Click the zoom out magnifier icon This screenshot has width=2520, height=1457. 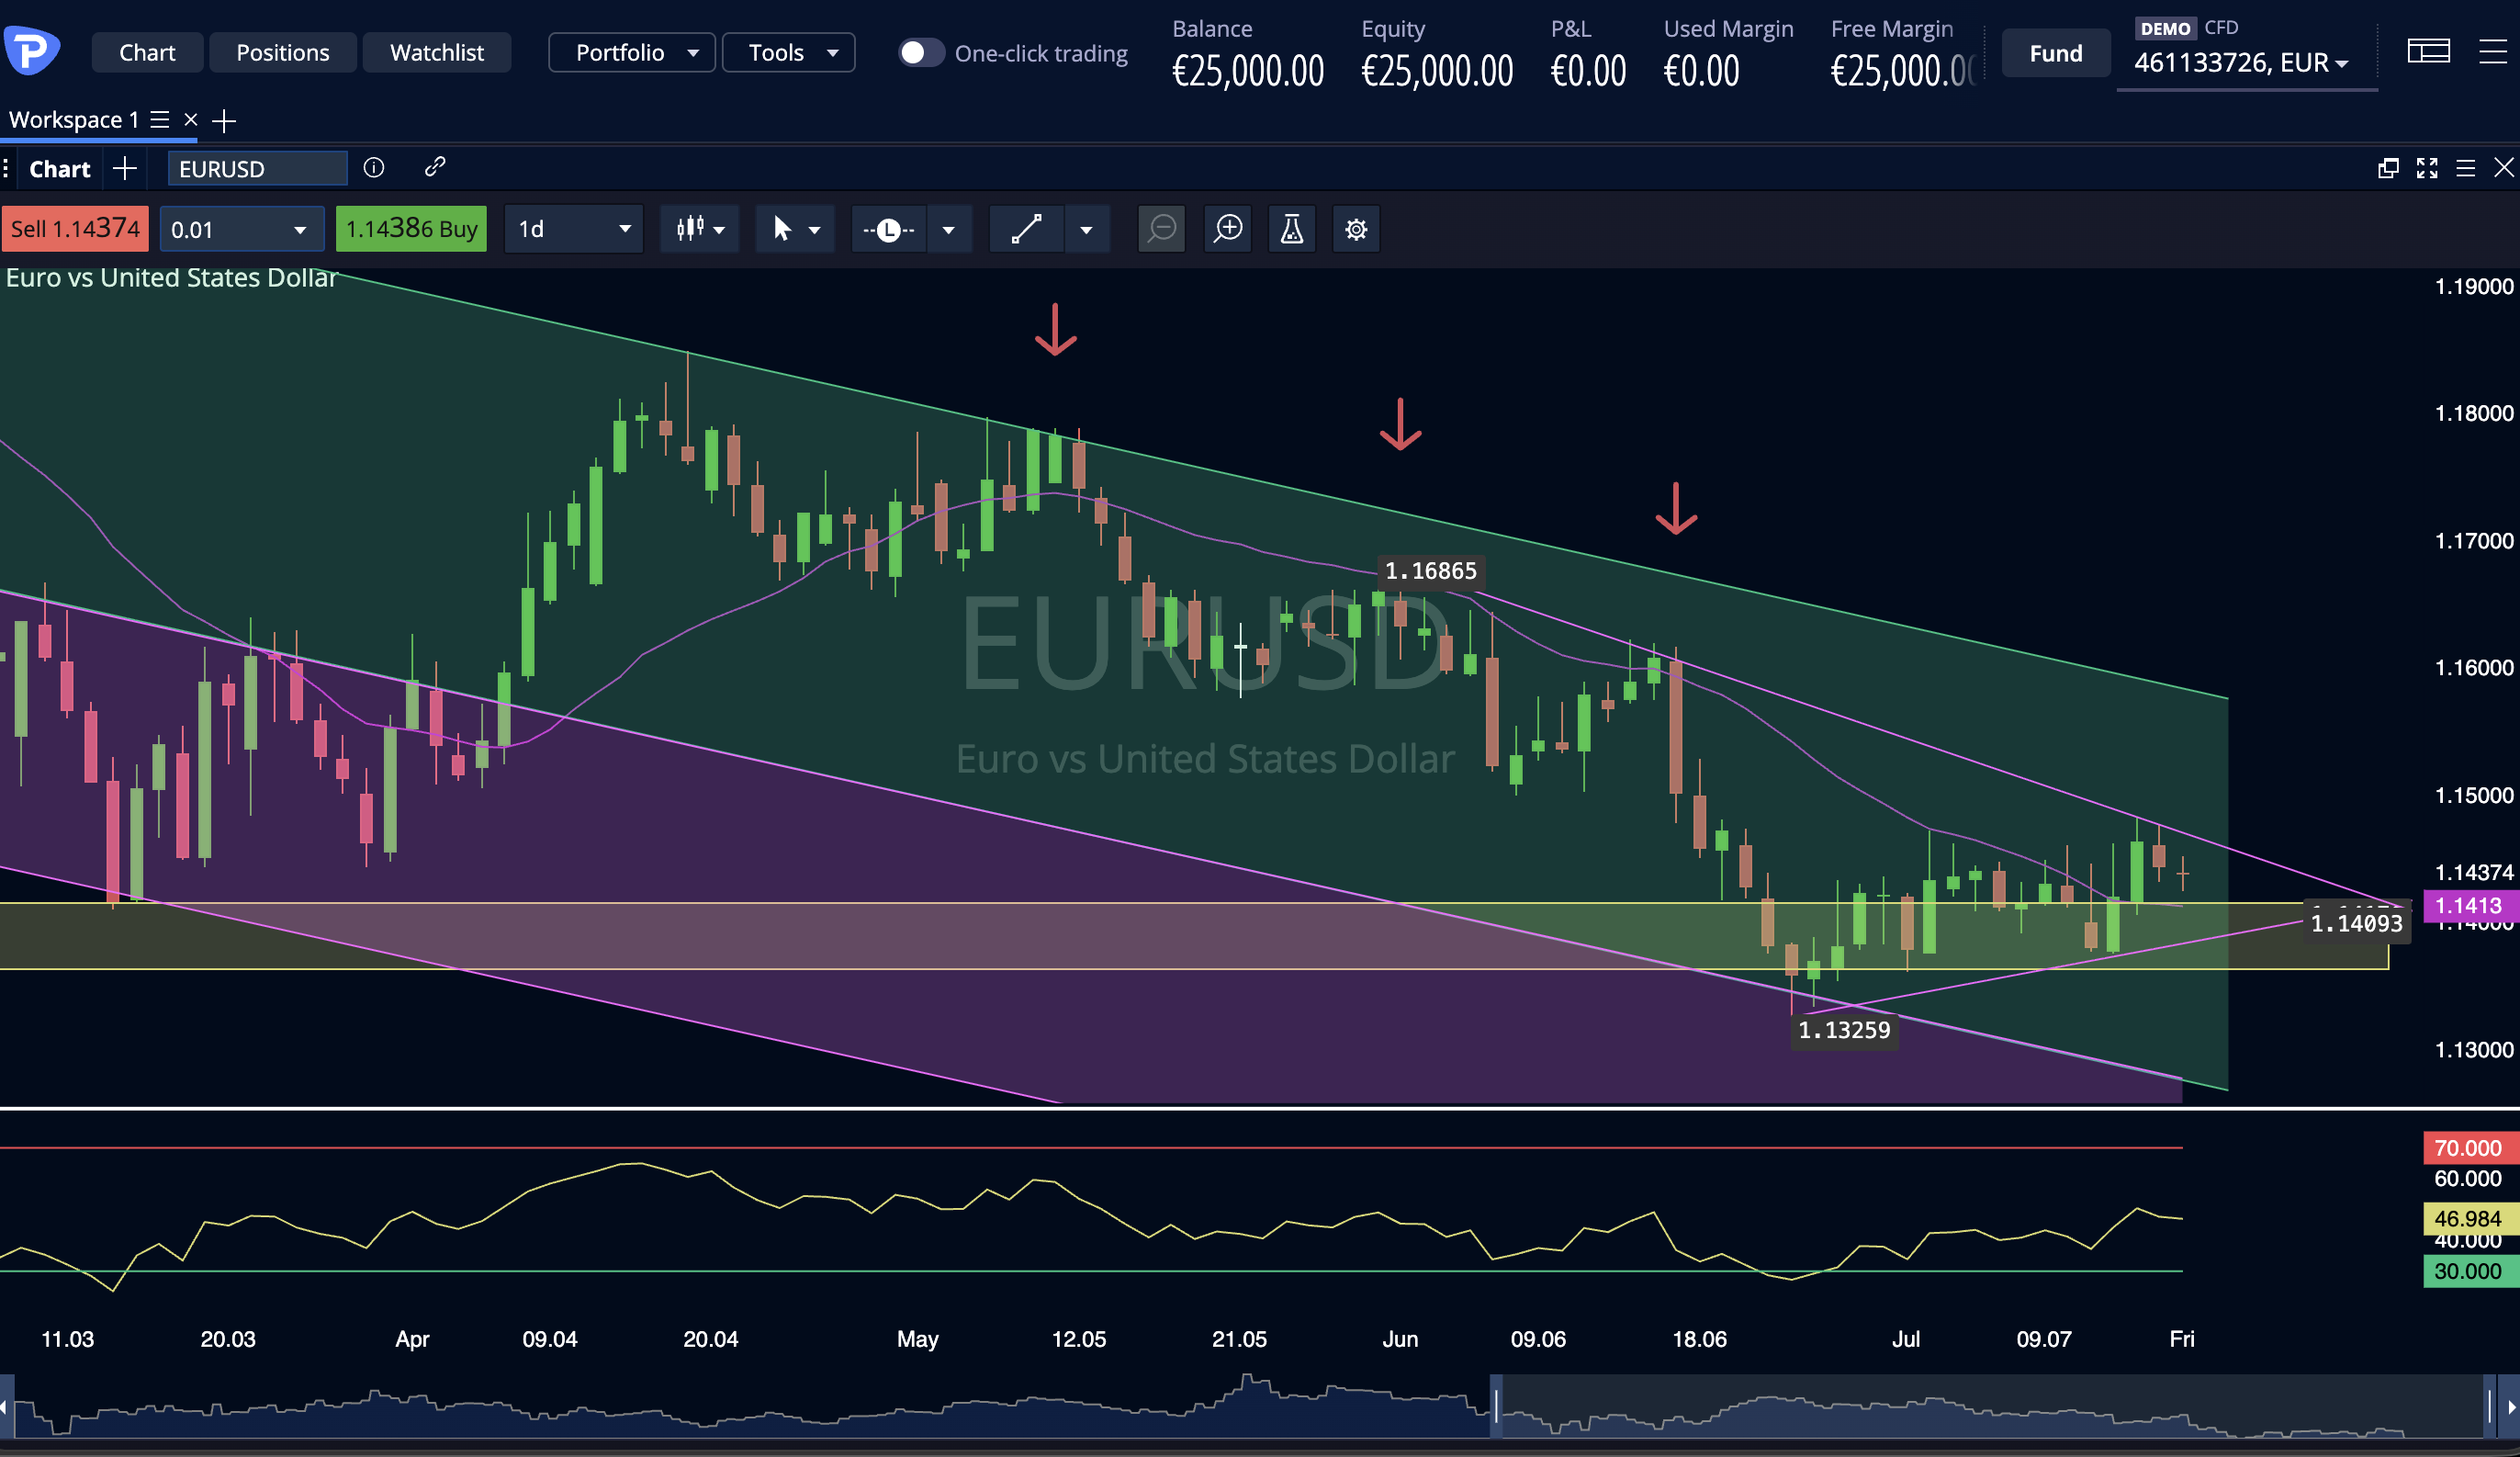1162,229
